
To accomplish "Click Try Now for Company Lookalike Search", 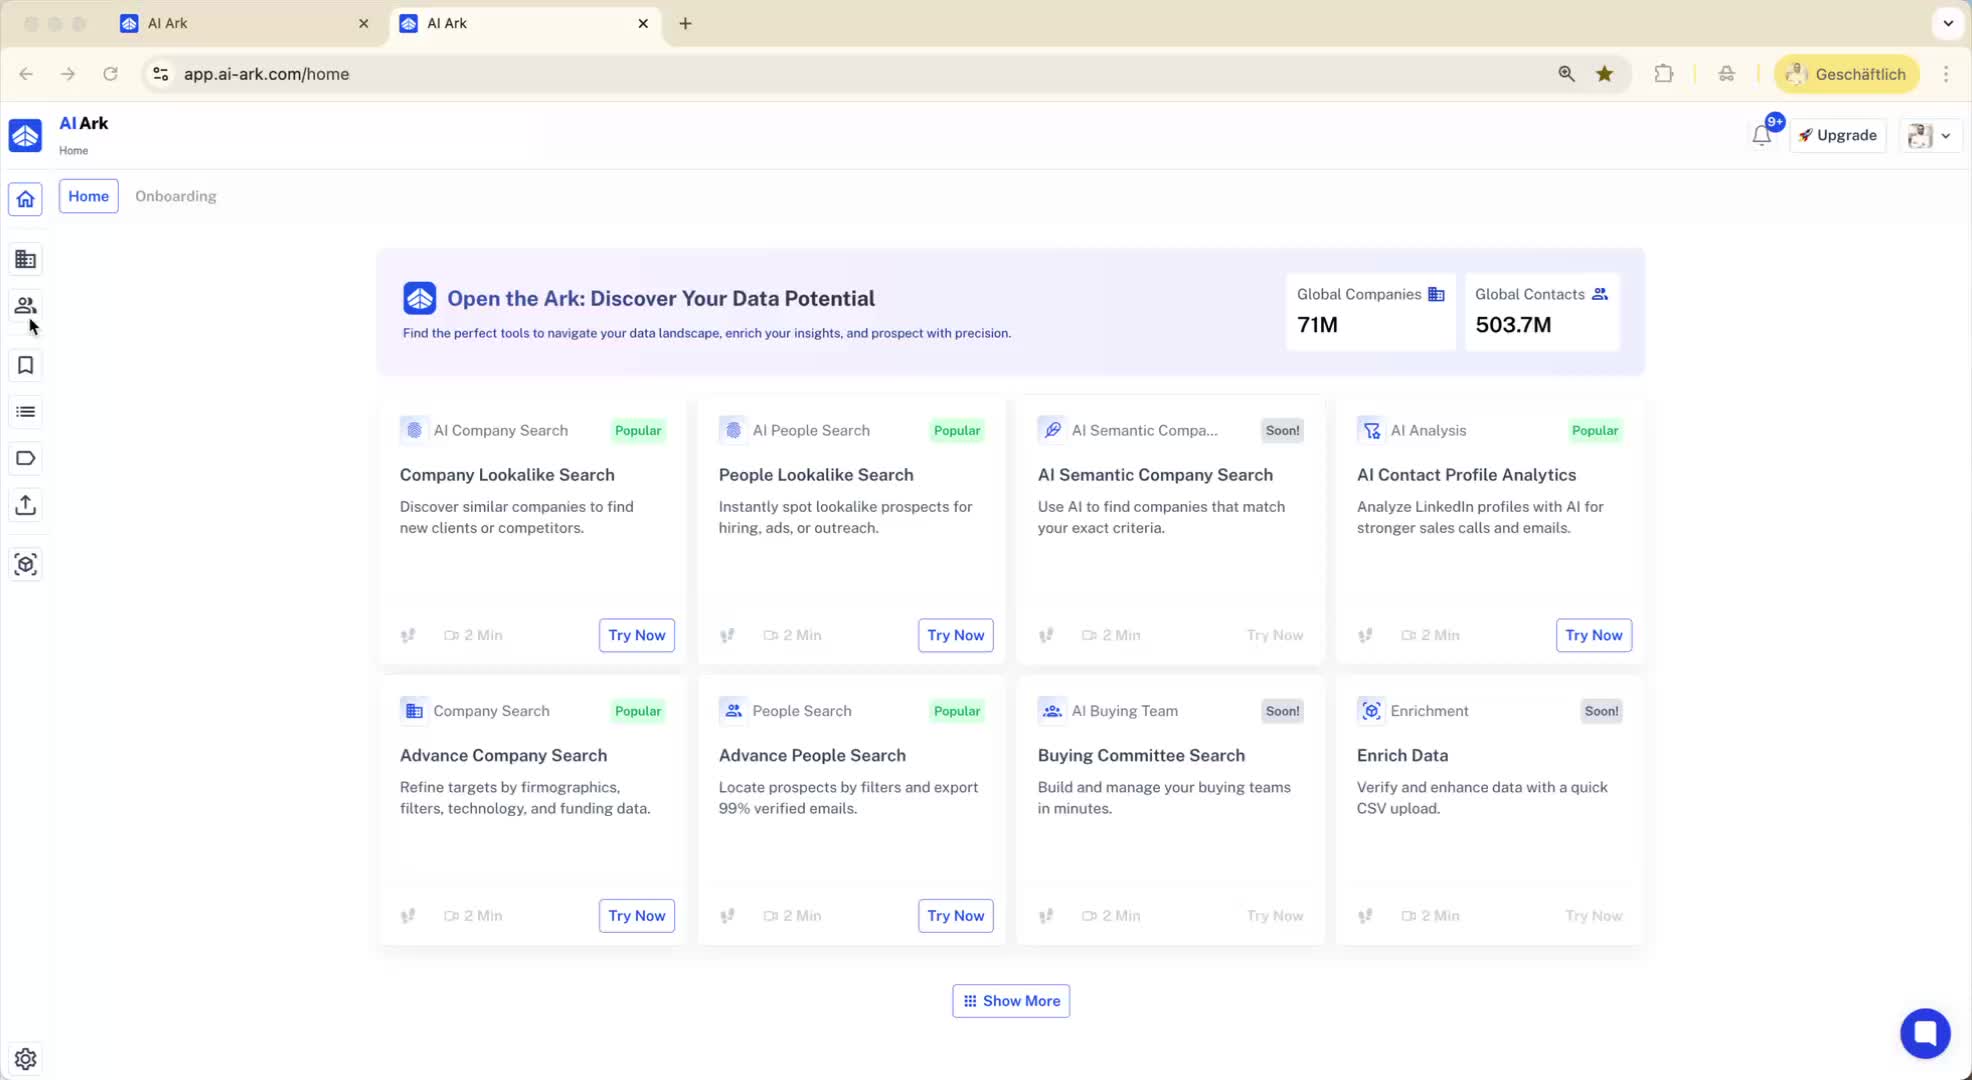I will pos(636,635).
